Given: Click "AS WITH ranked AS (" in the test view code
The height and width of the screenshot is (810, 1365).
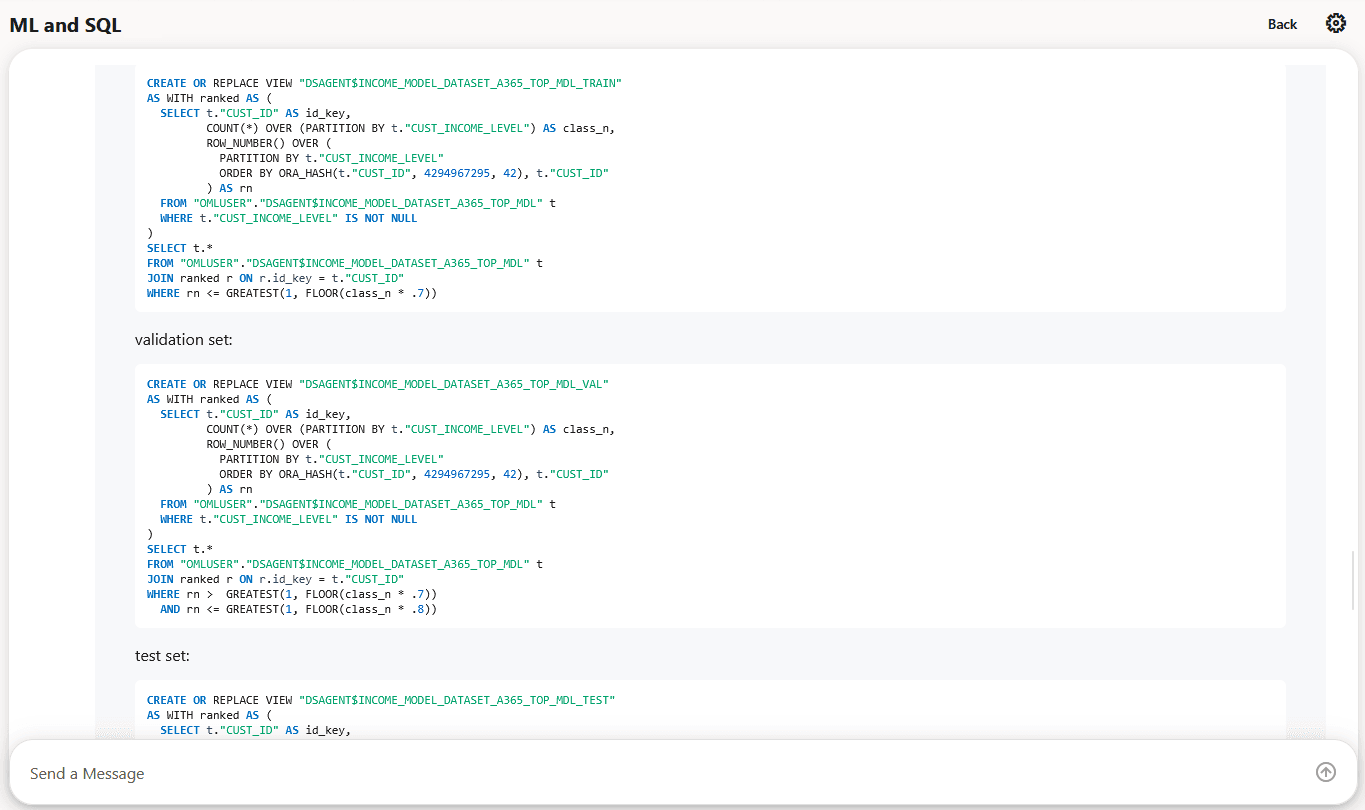Looking at the screenshot, I should pos(209,715).
